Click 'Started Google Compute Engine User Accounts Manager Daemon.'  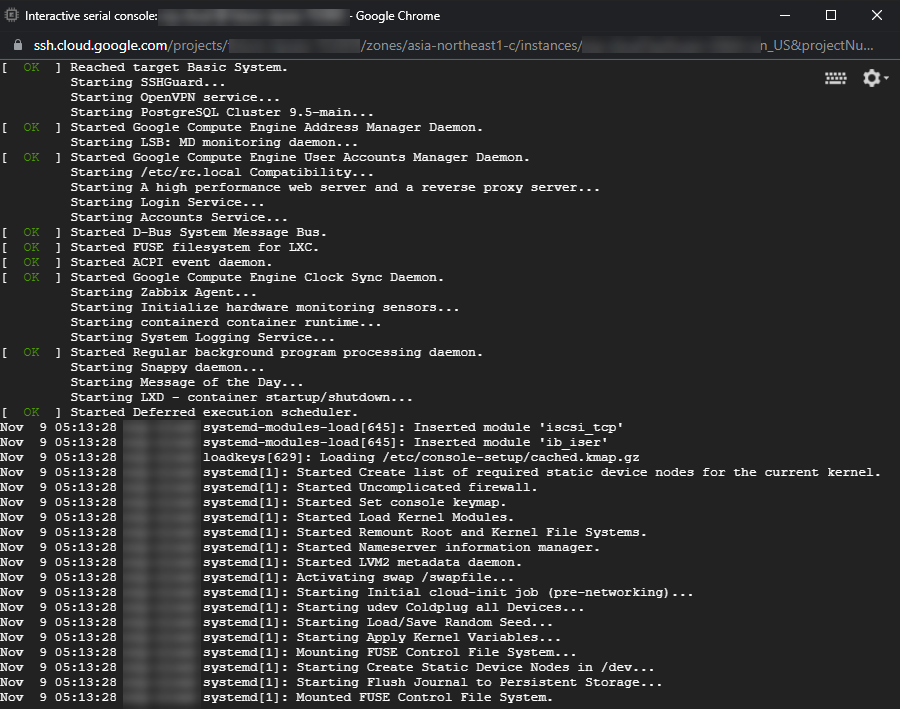pyautogui.click(x=300, y=157)
